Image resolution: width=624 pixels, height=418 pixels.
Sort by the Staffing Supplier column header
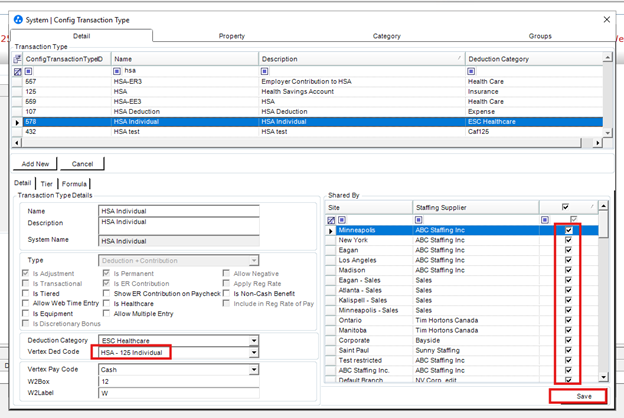click(x=476, y=207)
